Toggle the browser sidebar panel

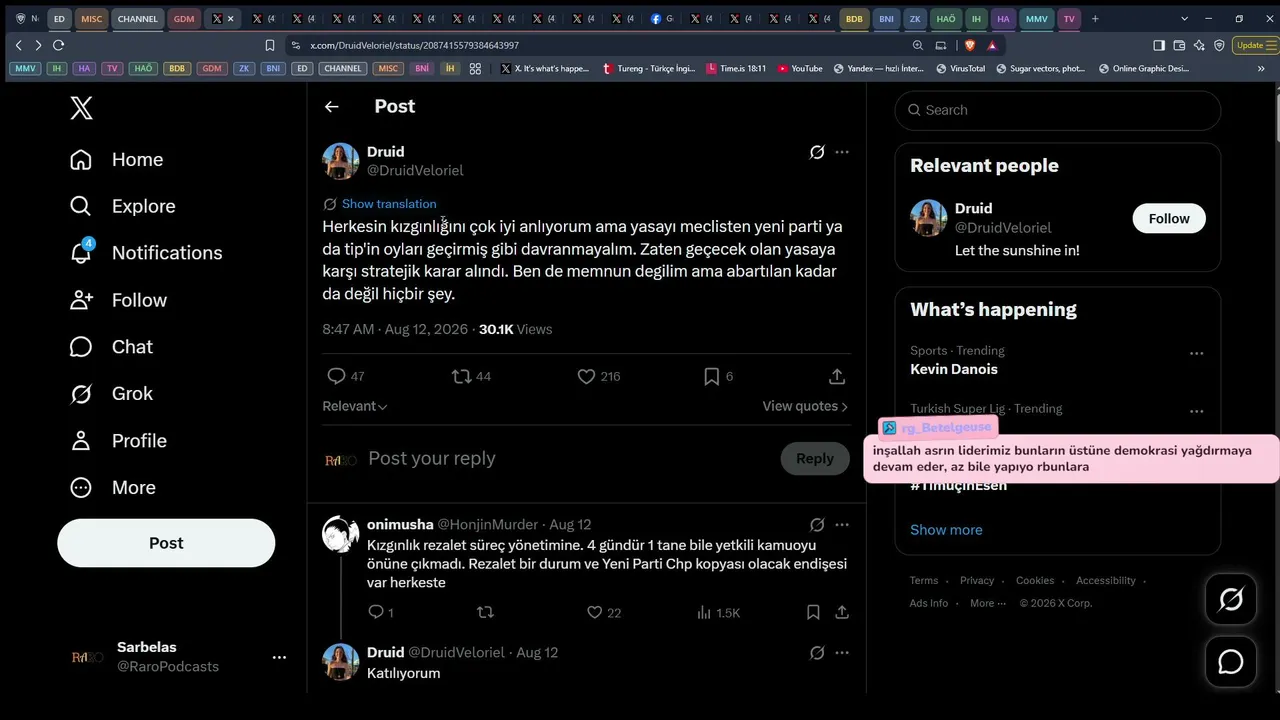tap(1159, 45)
